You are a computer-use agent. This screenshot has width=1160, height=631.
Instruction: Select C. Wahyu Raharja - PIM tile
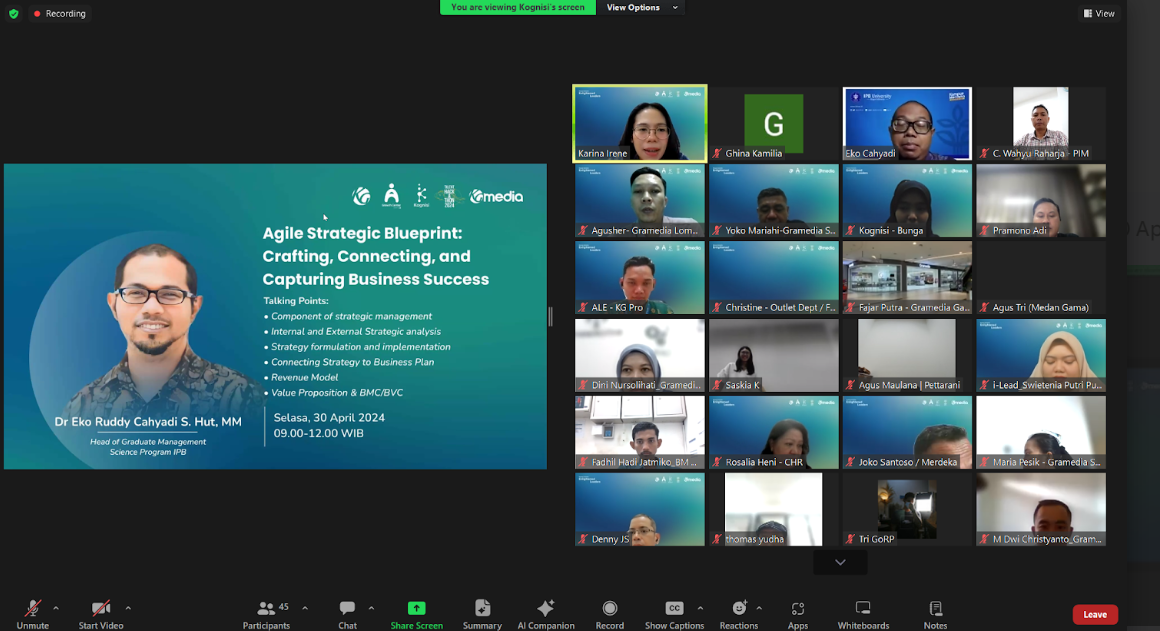pyautogui.click(x=1041, y=124)
